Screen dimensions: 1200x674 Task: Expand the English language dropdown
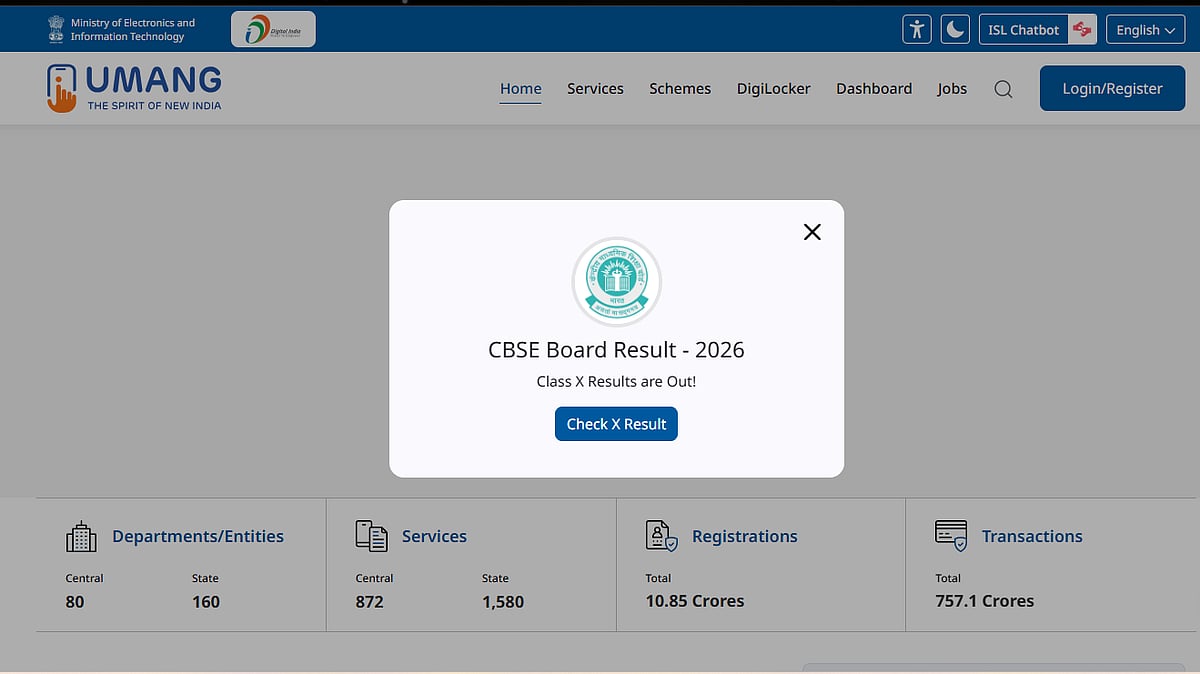pos(1145,30)
